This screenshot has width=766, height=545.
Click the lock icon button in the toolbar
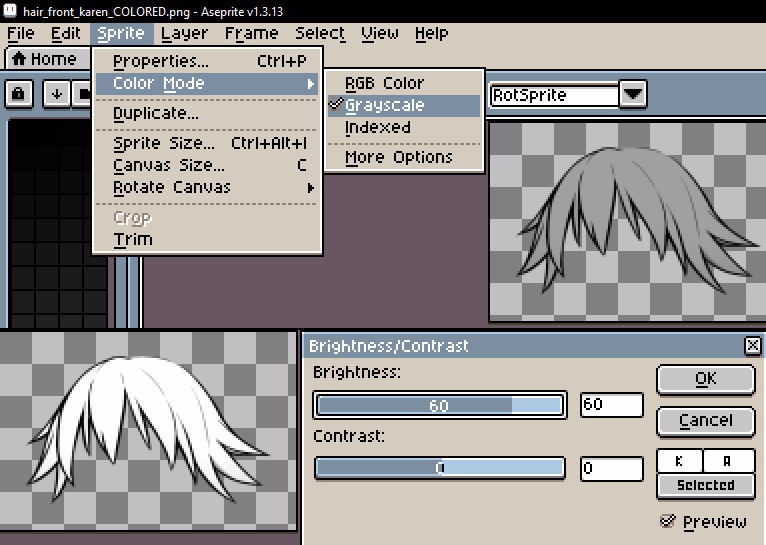[20, 94]
